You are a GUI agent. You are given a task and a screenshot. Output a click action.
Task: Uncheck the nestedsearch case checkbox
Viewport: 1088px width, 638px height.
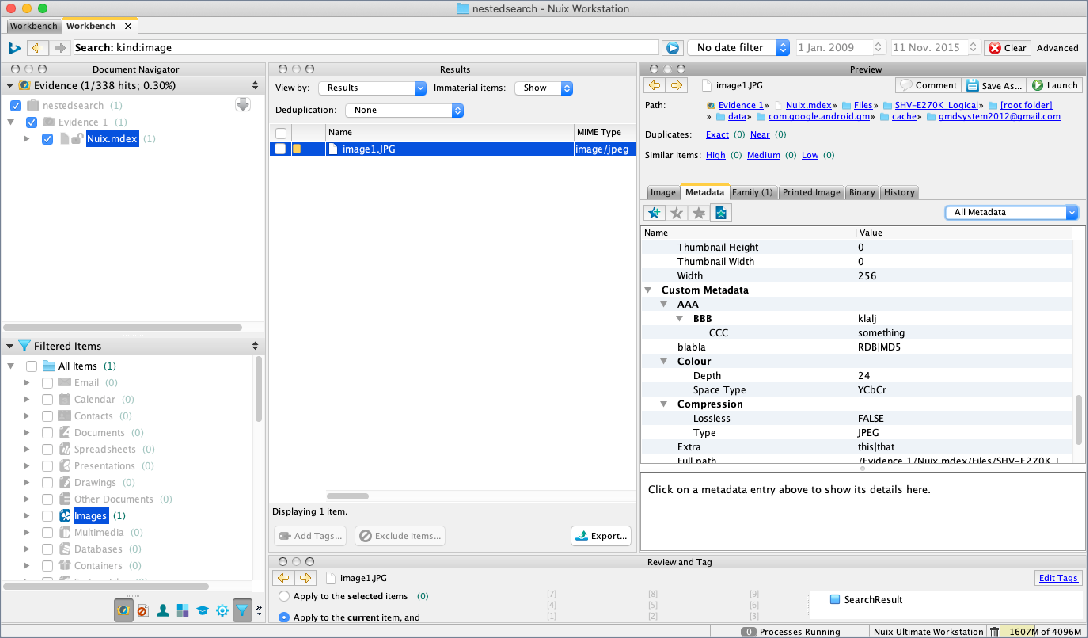point(15,106)
